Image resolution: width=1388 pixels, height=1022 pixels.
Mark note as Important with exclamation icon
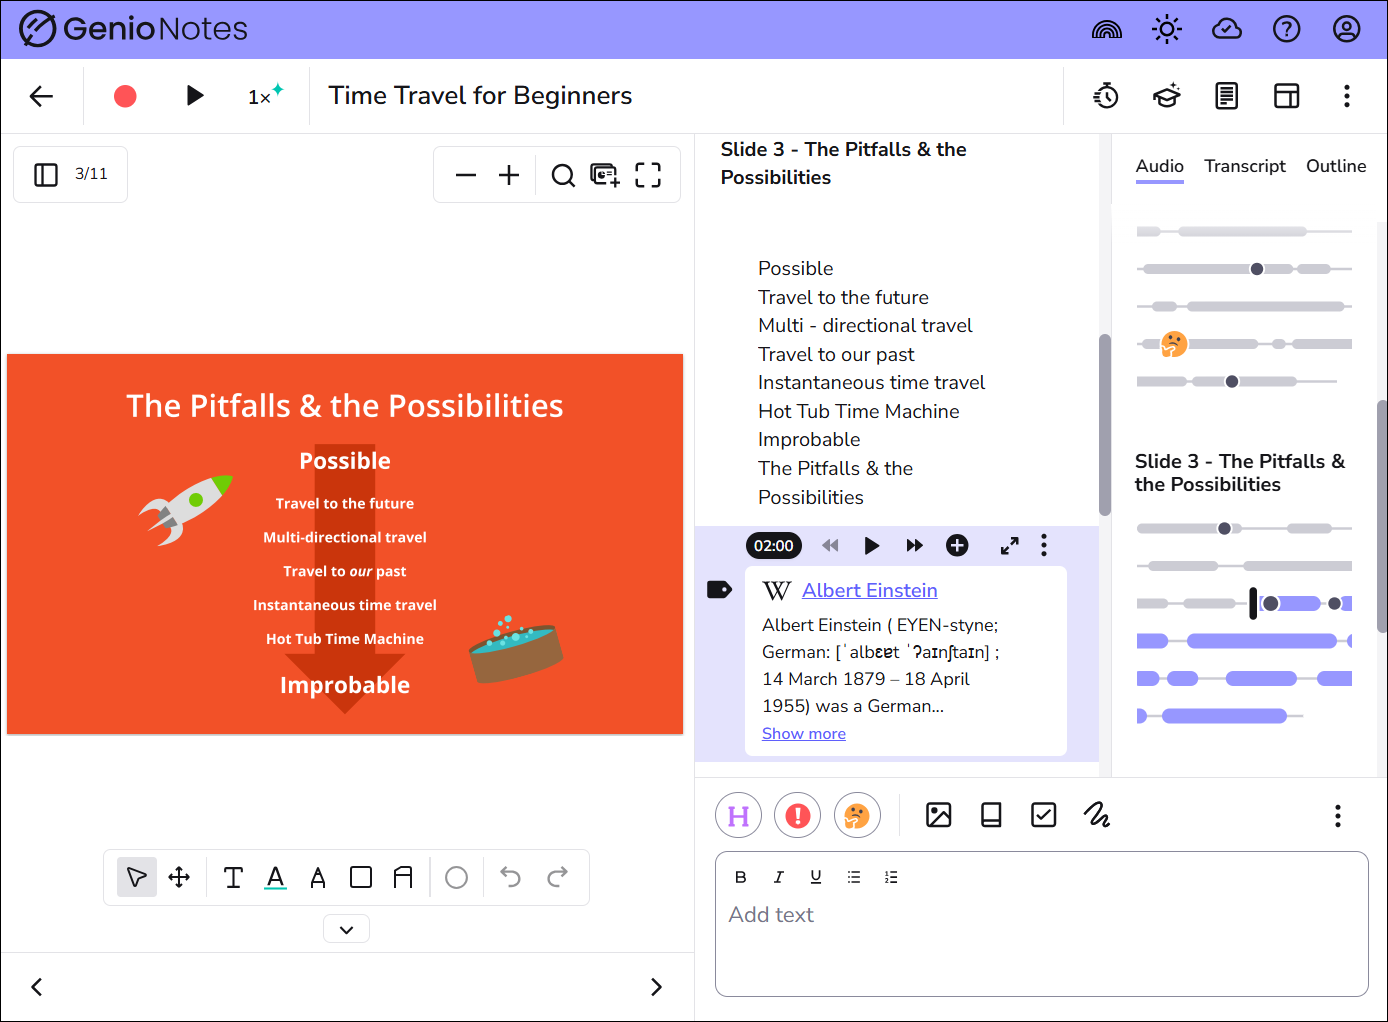click(797, 816)
